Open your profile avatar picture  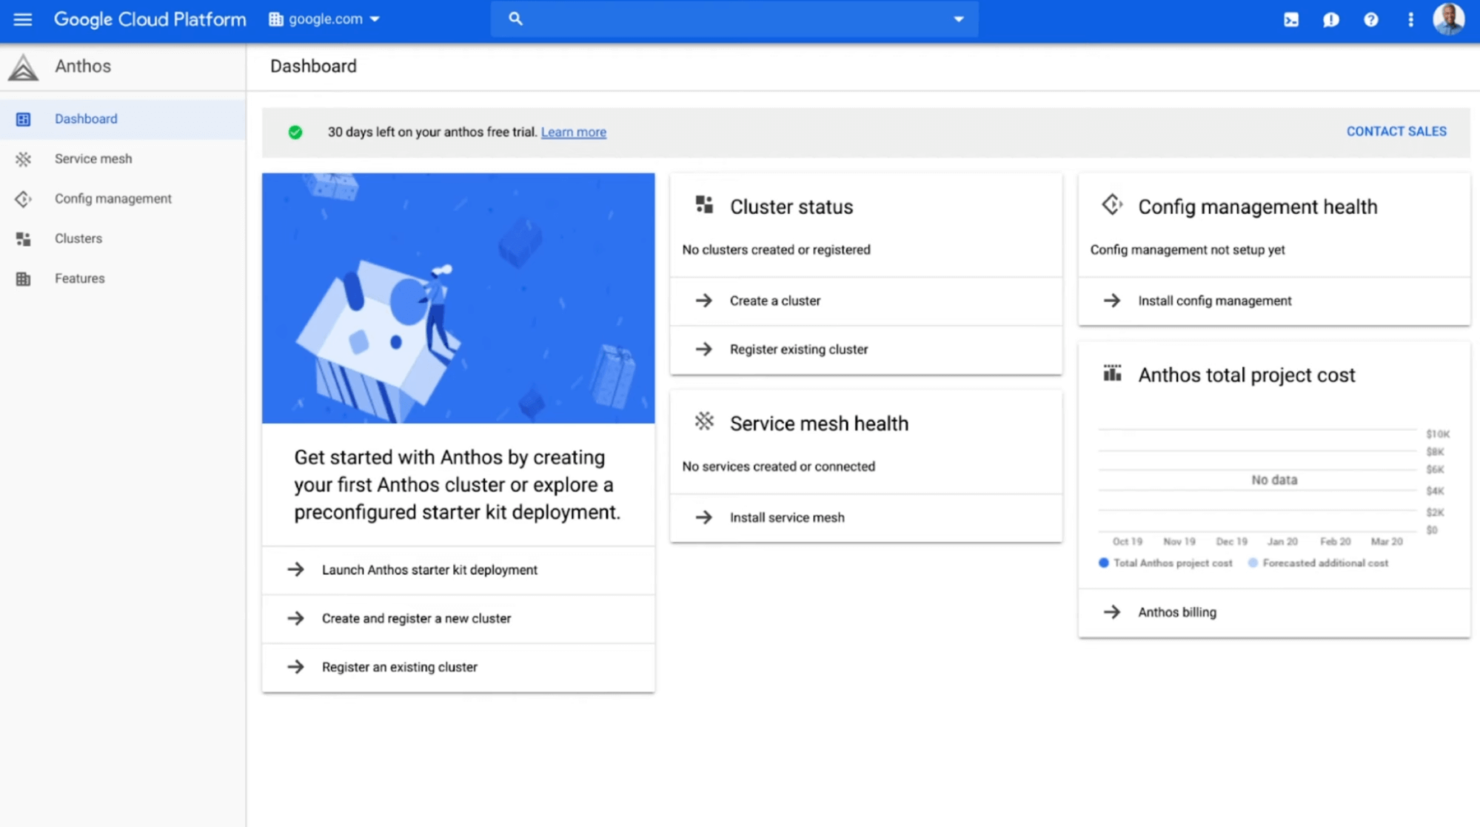click(1447, 19)
